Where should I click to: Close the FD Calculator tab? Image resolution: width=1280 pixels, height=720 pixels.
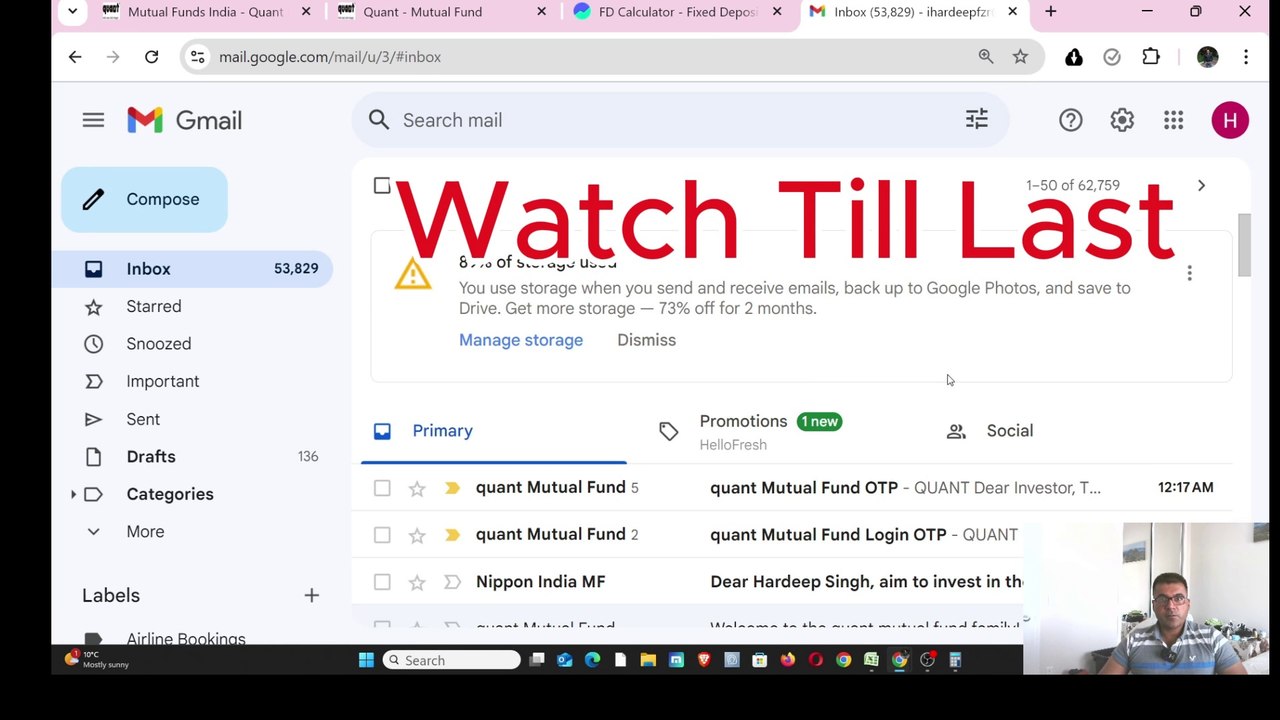[x=777, y=12]
